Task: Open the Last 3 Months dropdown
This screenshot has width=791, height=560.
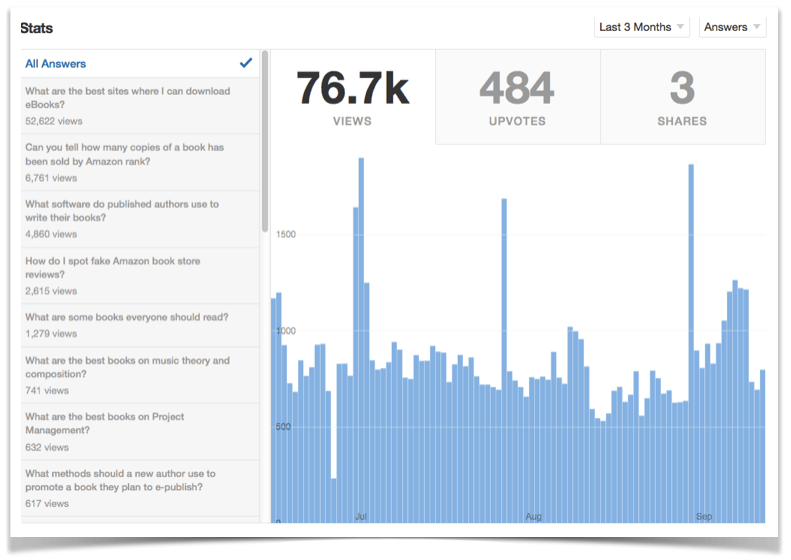Action: point(642,27)
